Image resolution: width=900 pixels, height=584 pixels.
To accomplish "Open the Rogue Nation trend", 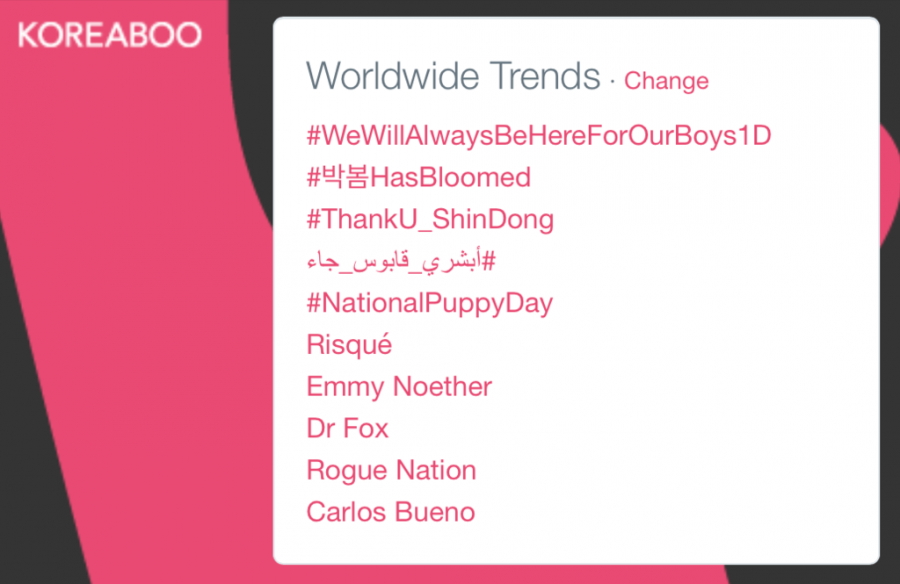I will (391, 471).
